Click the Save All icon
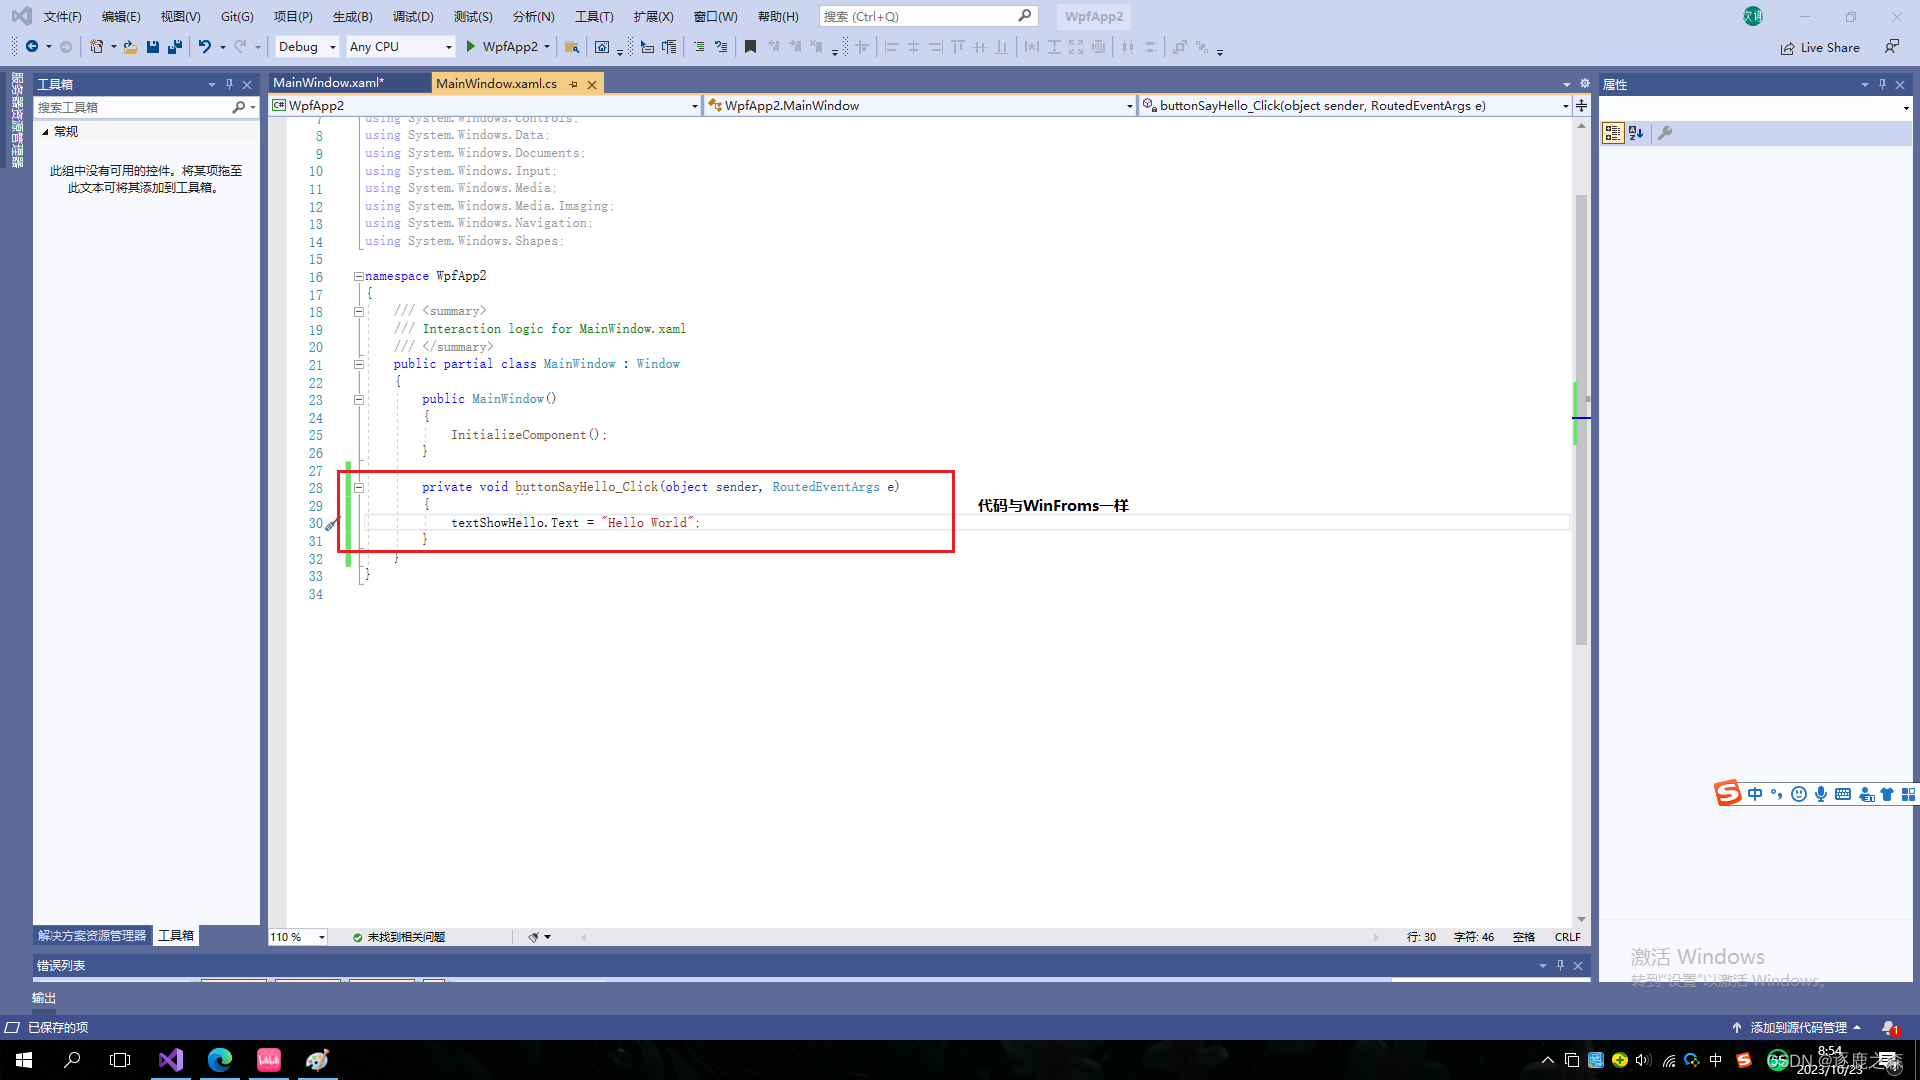The width and height of the screenshot is (1920, 1080). [175, 47]
